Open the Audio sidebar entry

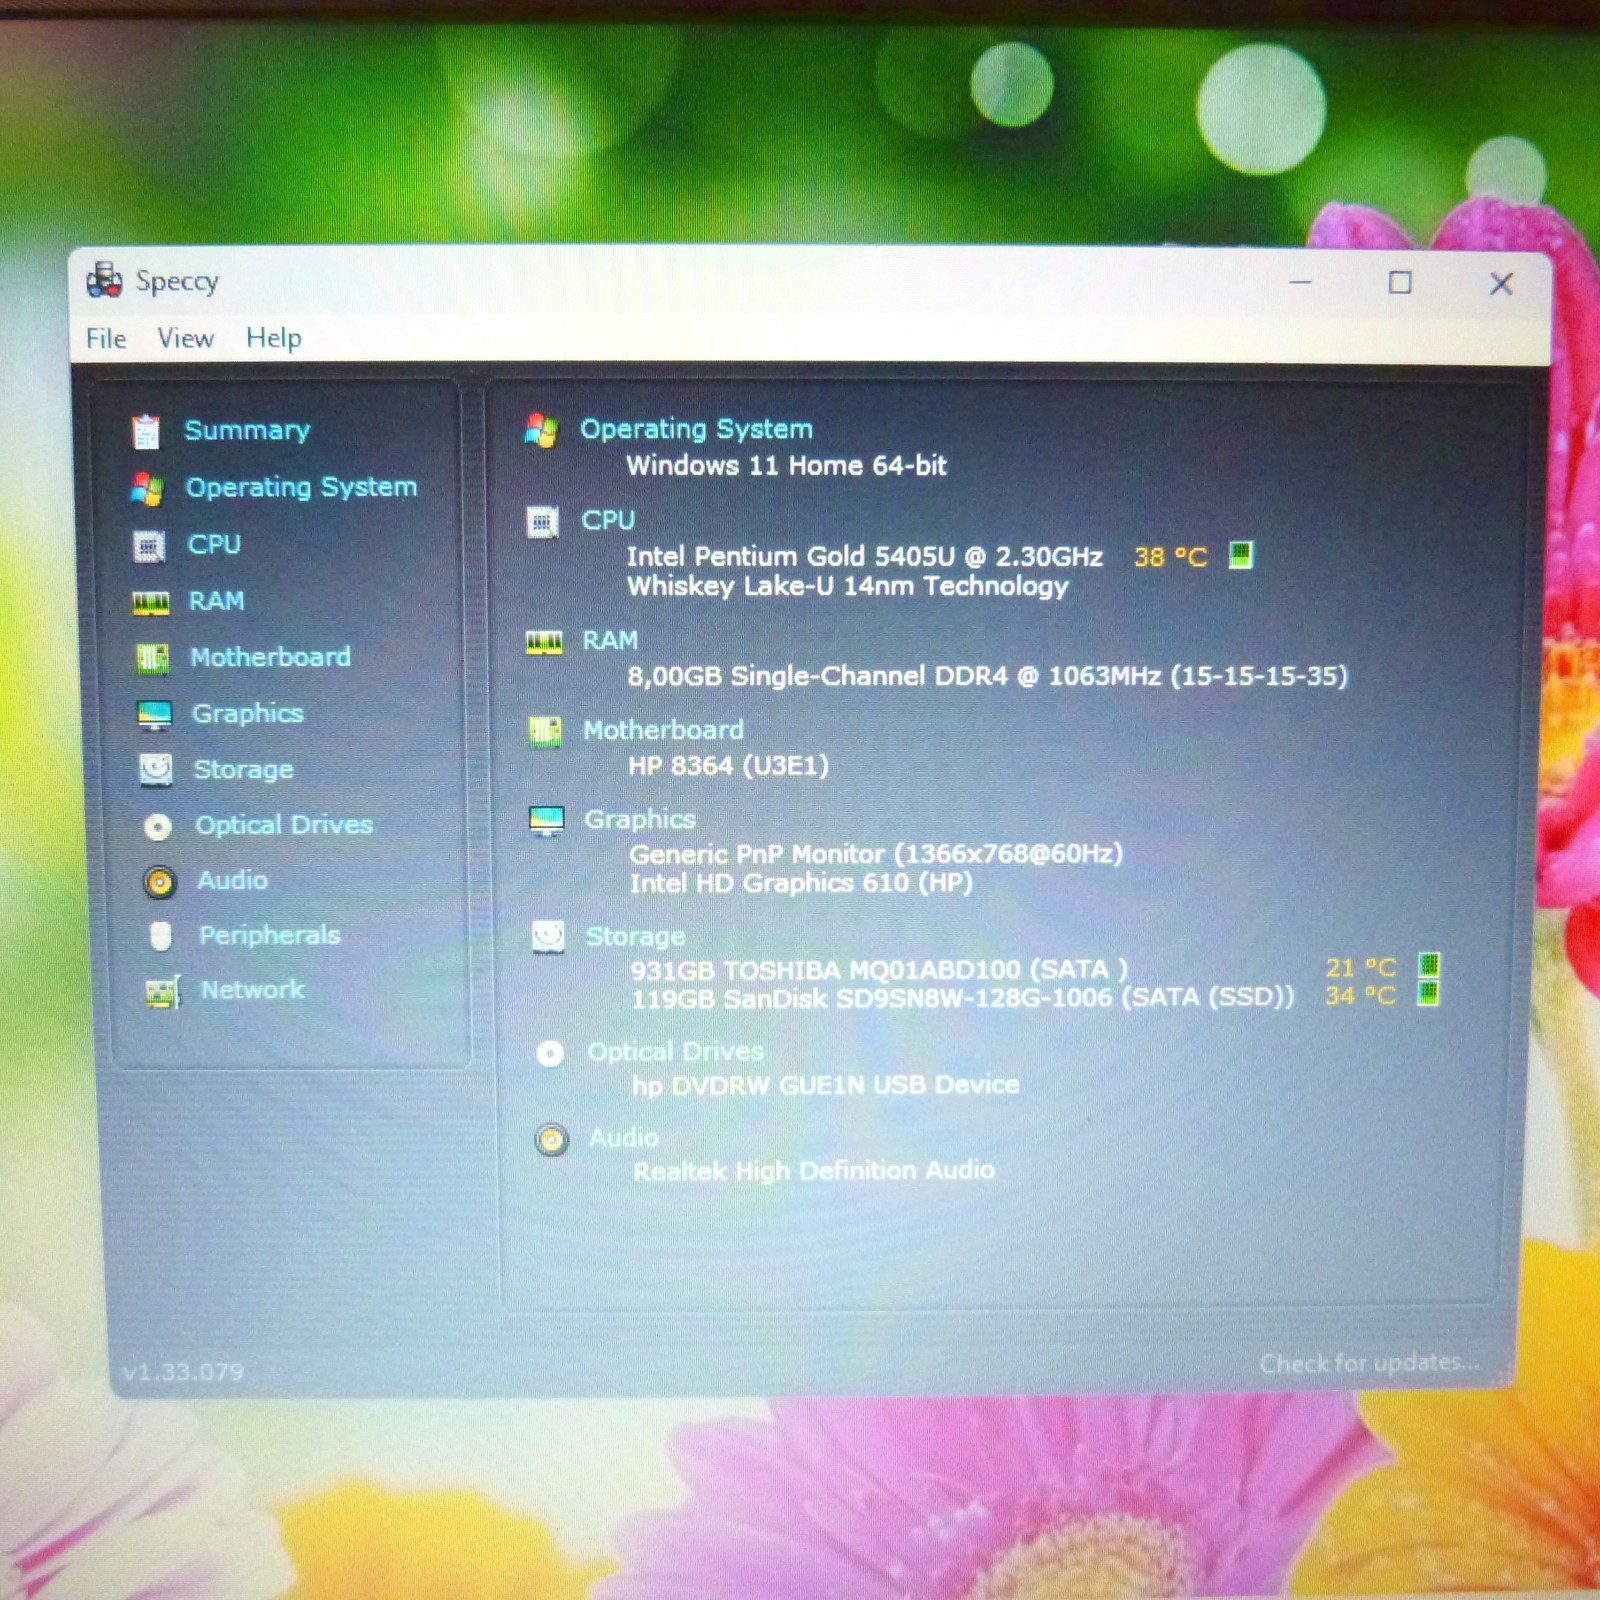point(233,880)
